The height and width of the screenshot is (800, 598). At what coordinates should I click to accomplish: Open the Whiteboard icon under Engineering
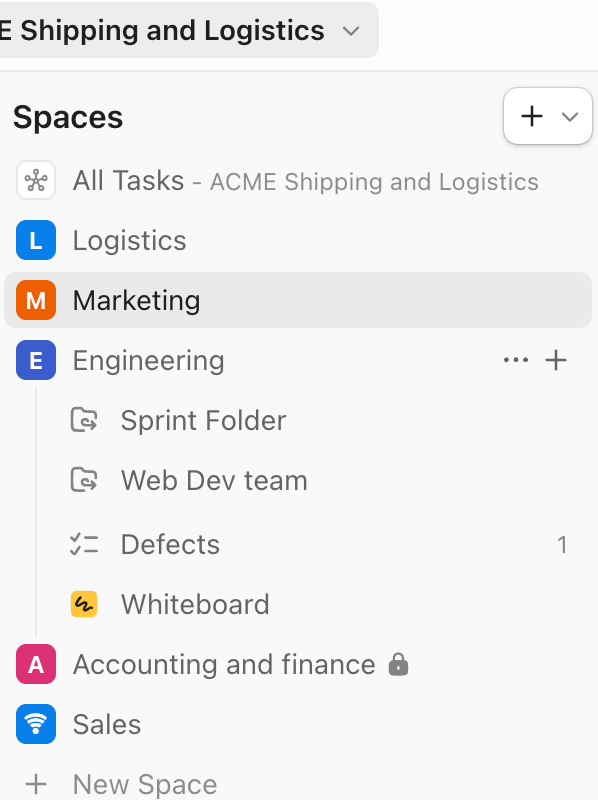[85, 604]
